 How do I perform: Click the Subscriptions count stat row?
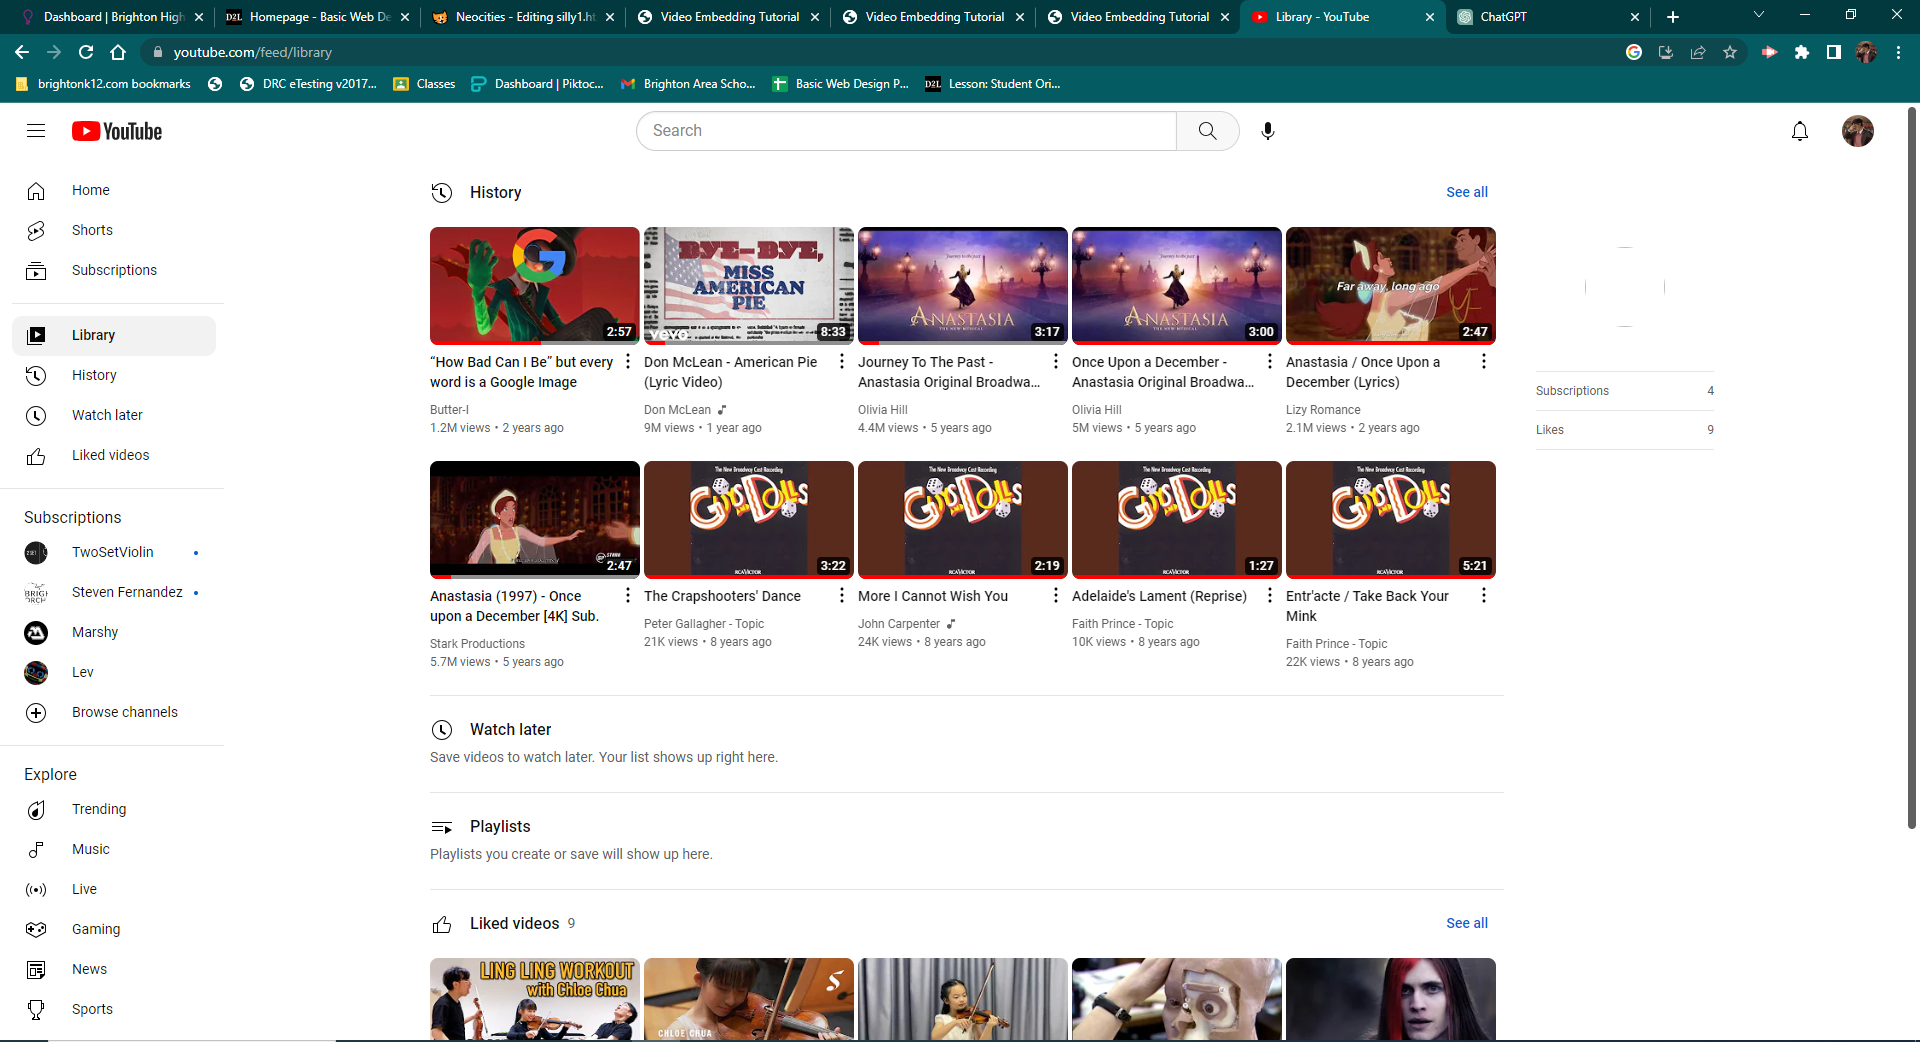coord(1625,391)
